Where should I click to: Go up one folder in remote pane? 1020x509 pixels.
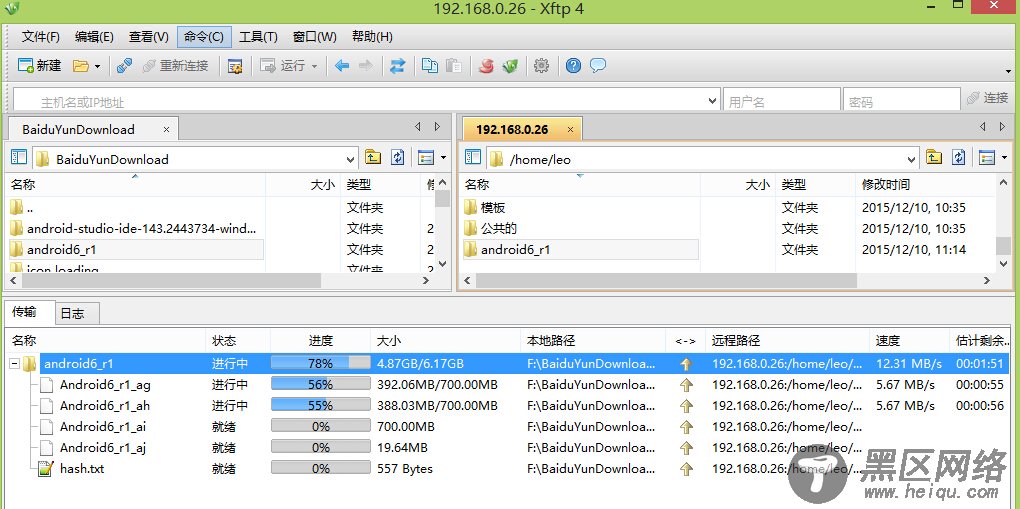(933, 158)
